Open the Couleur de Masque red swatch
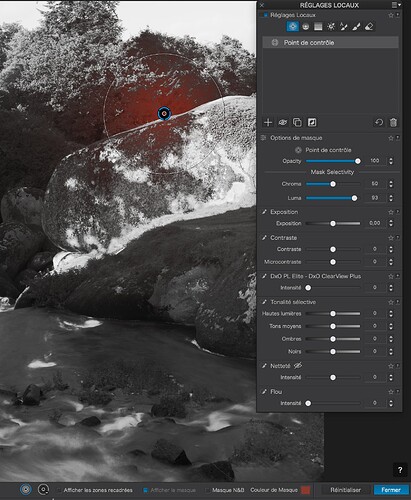This screenshot has width=411, height=500. click(x=305, y=490)
